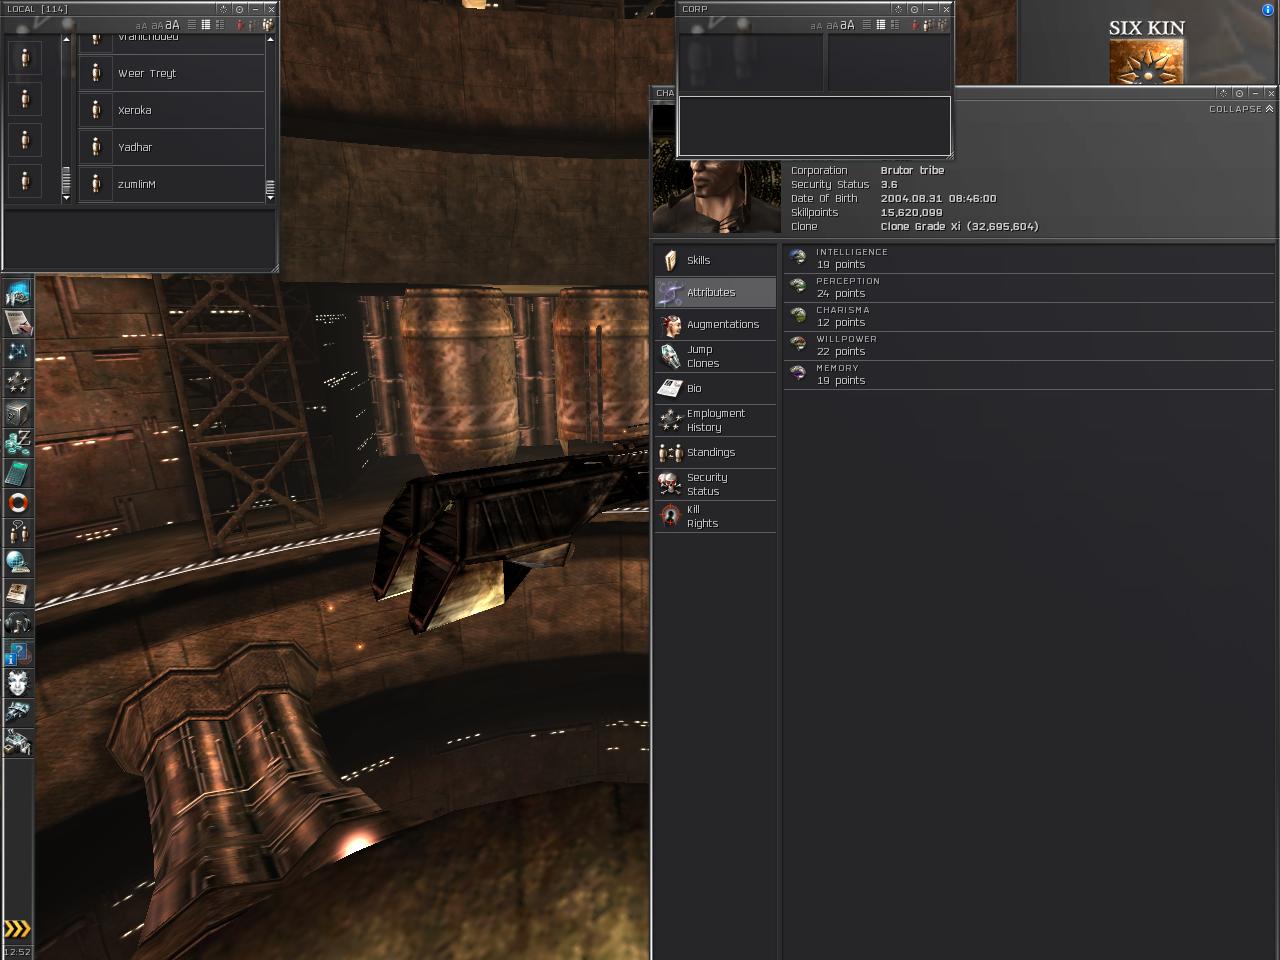The height and width of the screenshot is (960, 1280).
Task: Click the Intelligence attribute icon
Action: [x=798, y=258]
